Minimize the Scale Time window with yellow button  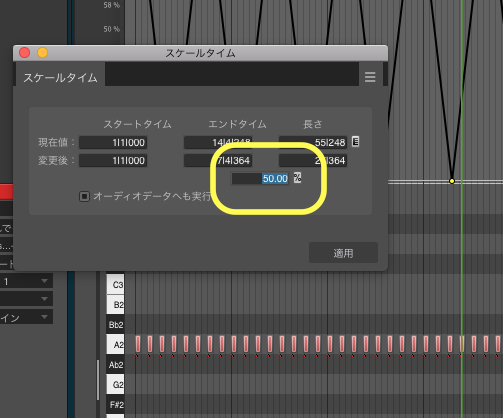click(x=42, y=53)
